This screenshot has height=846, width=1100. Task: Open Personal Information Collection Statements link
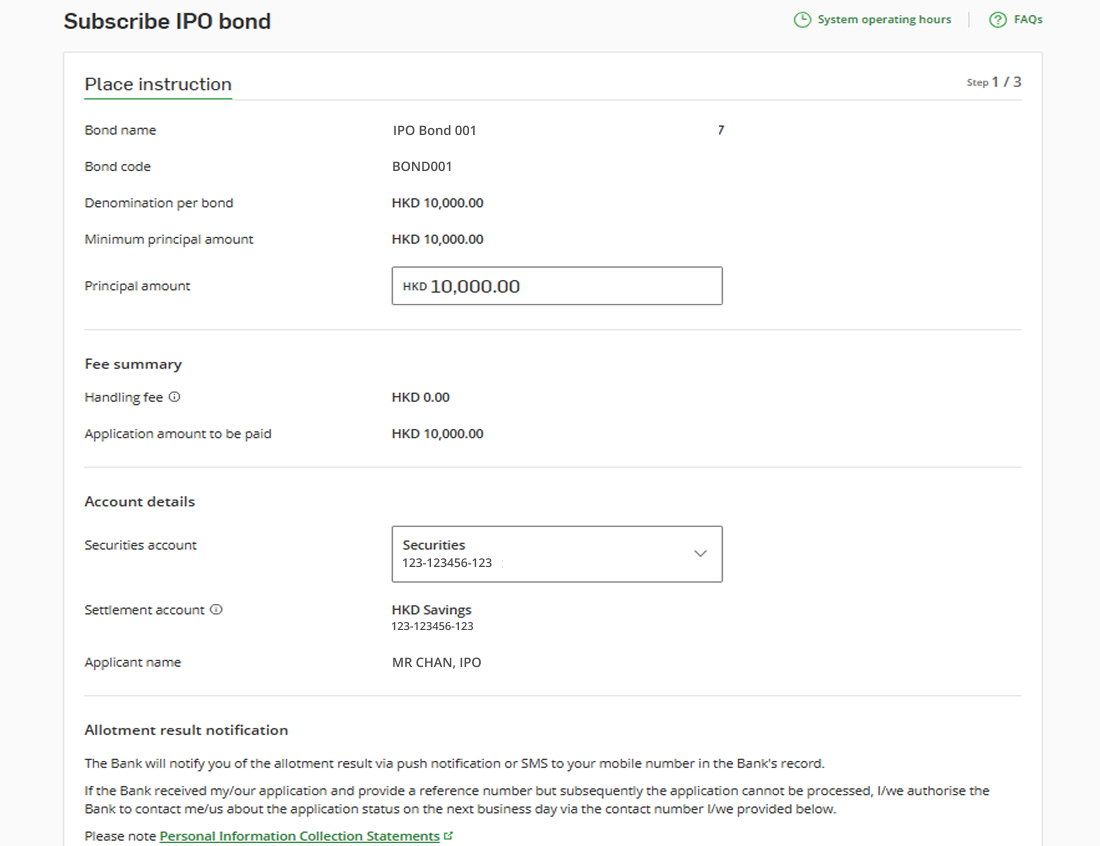pyautogui.click(x=299, y=835)
